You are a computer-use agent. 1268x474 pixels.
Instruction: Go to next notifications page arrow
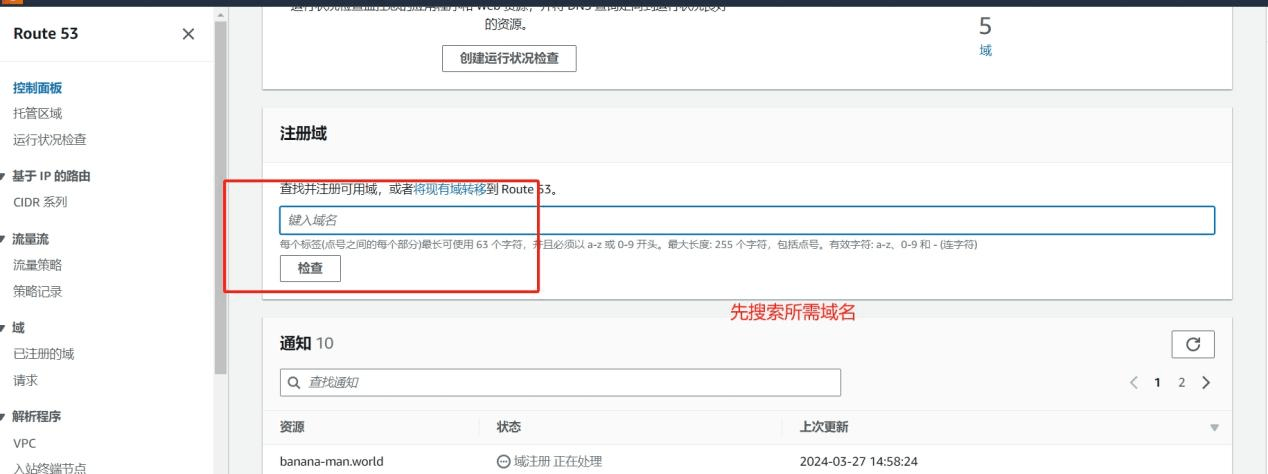(1206, 383)
